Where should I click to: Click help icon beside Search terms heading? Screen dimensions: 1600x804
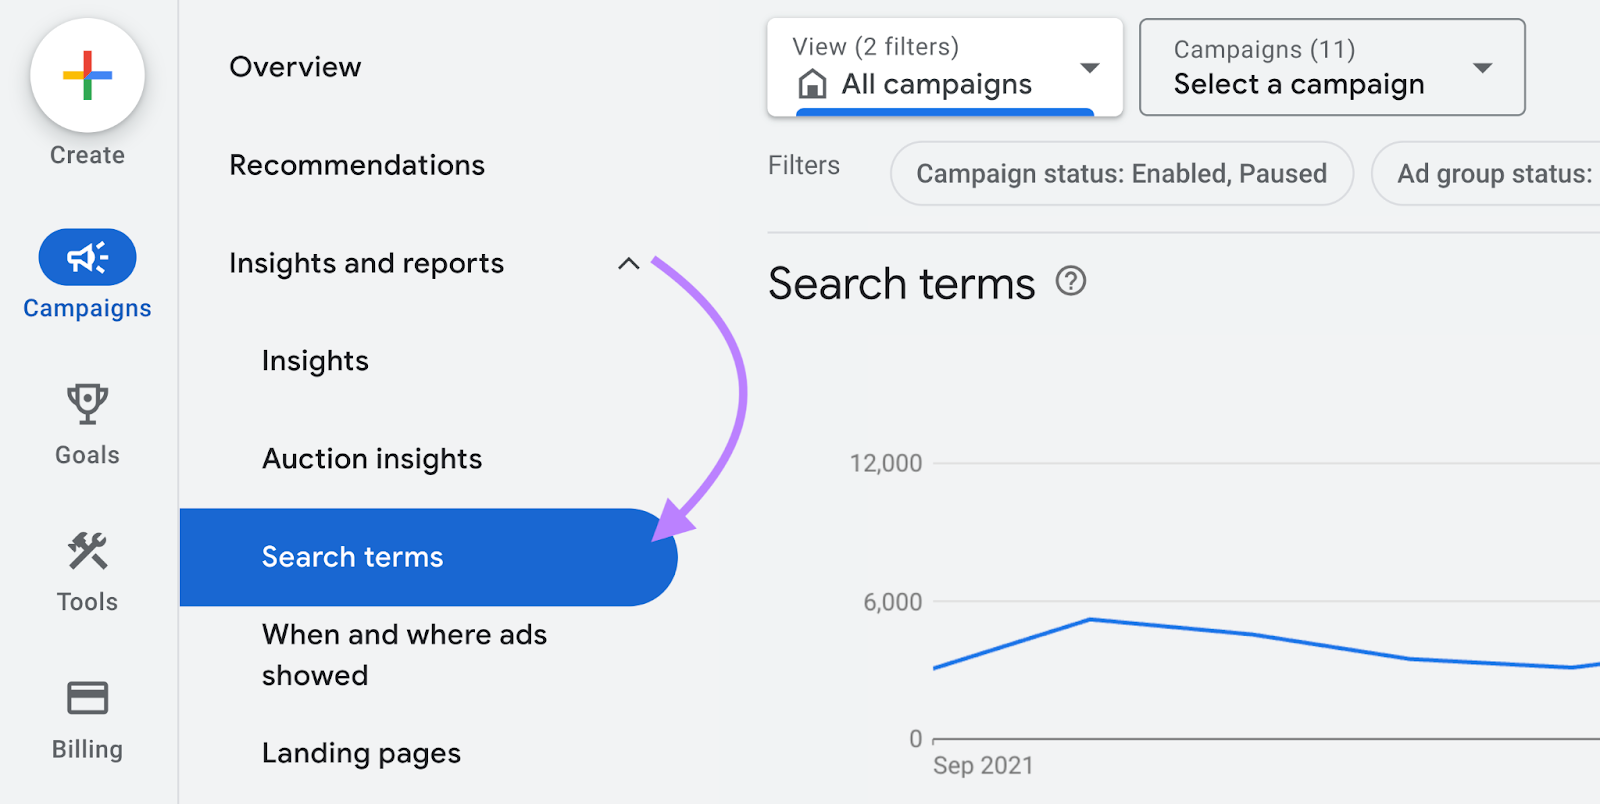point(1070,282)
